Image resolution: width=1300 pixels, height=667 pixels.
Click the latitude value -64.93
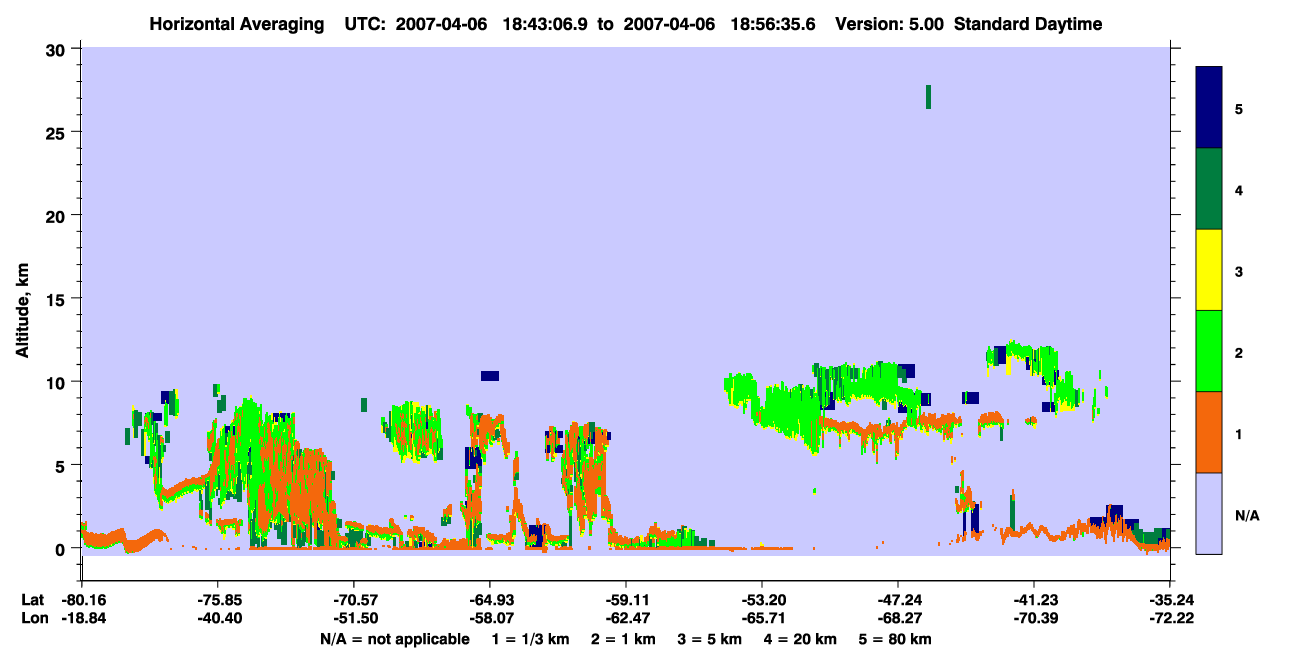(490, 600)
